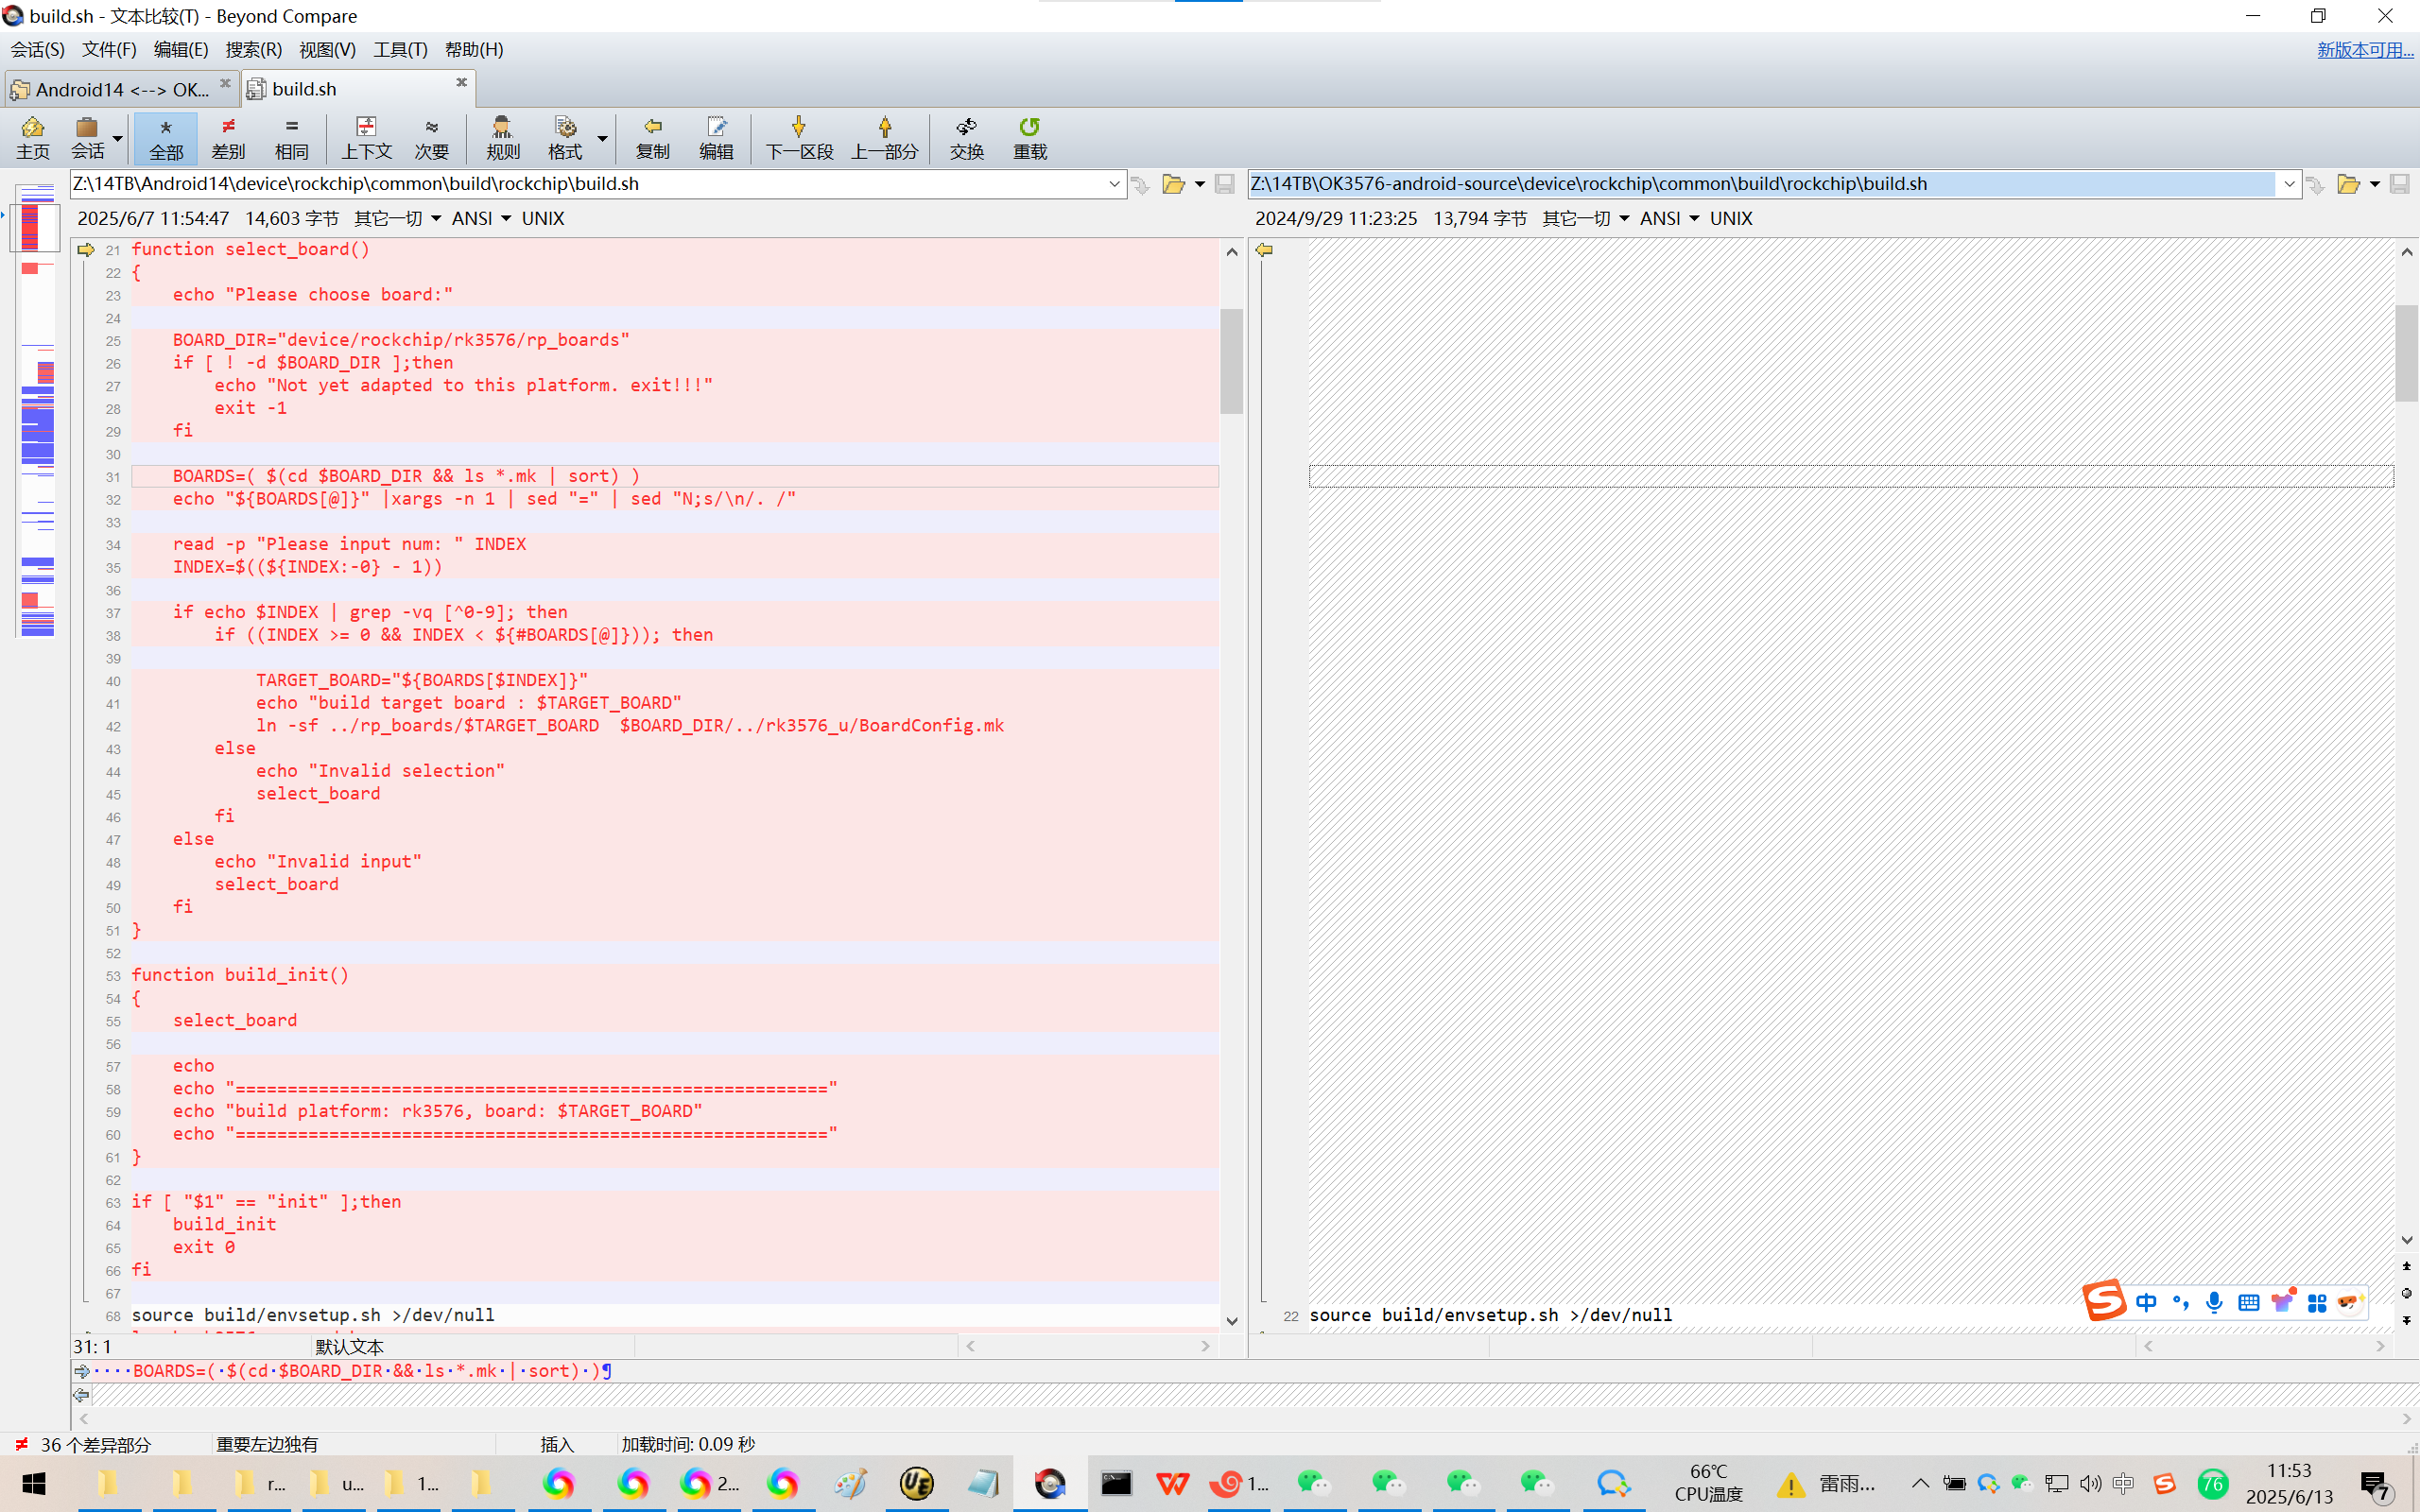Toggle Show Same (相同) filter
Image resolution: width=2420 pixels, height=1512 pixels.
tap(291, 137)
